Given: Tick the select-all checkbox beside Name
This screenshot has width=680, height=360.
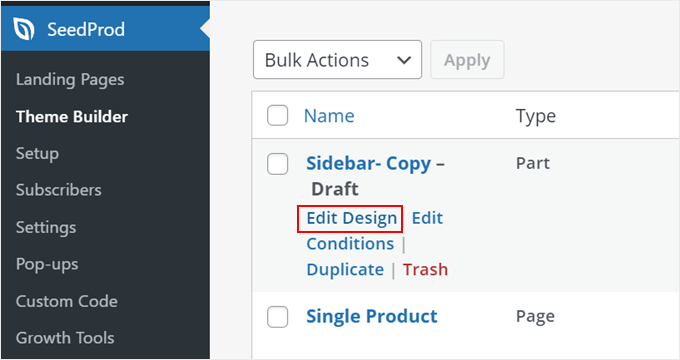Looking at the screenshot, I should click(278, 115).
